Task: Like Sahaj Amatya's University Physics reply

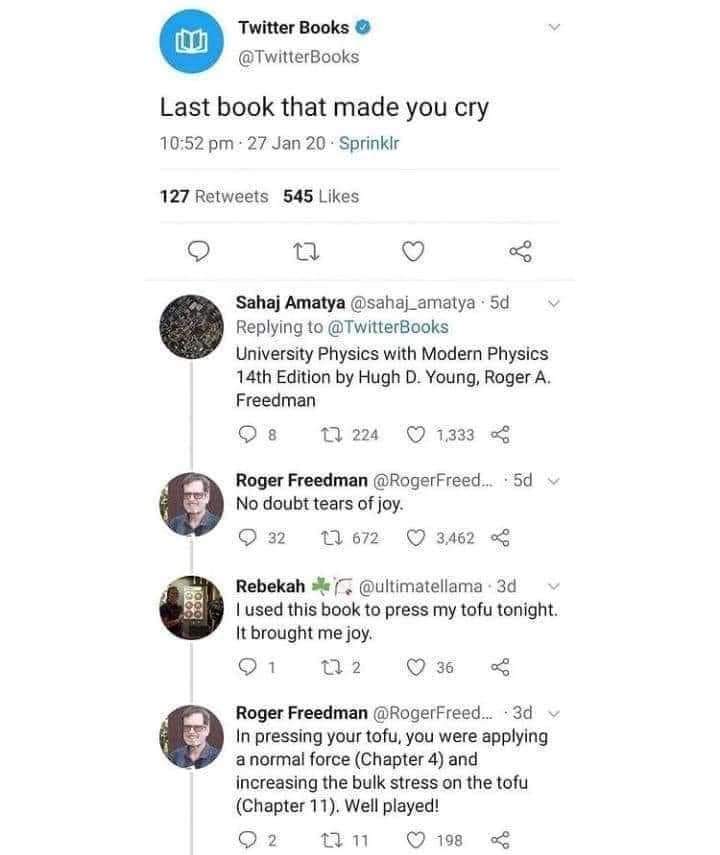Action: (x=417, y=434)
